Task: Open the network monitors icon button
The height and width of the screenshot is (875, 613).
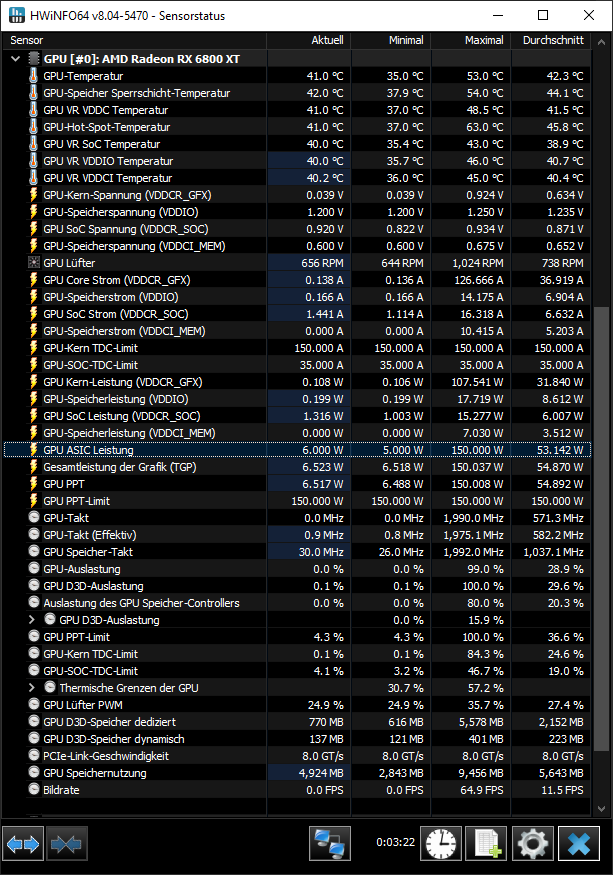Action: 330,844
